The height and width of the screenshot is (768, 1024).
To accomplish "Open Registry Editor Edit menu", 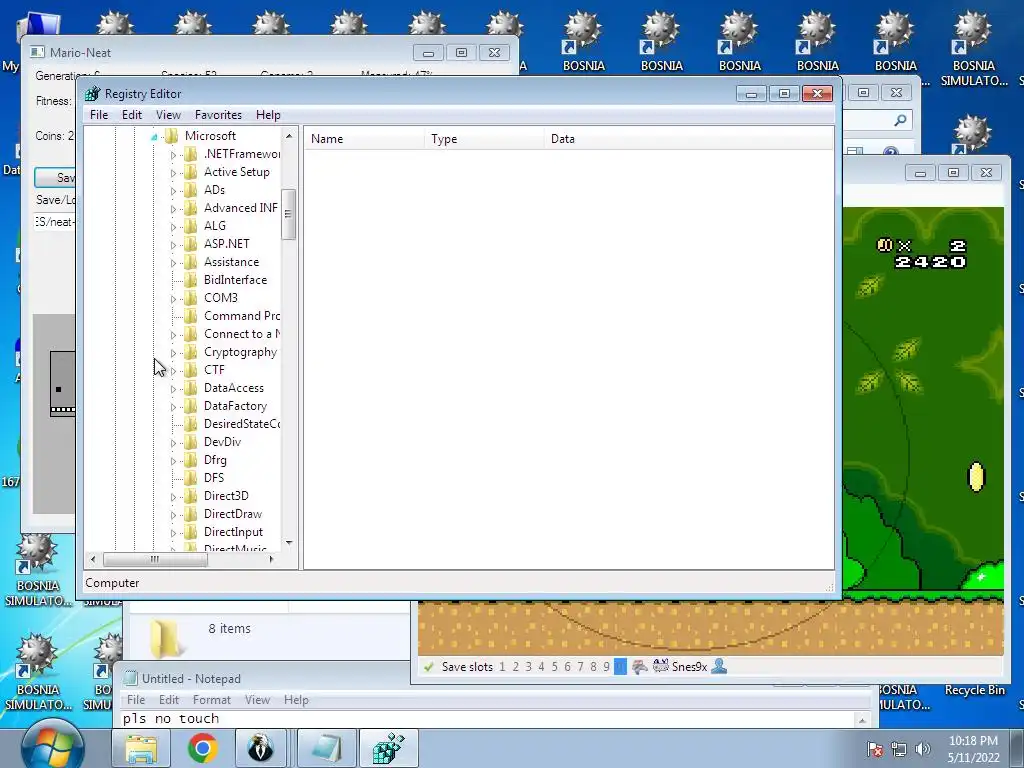I will point(132,115).
